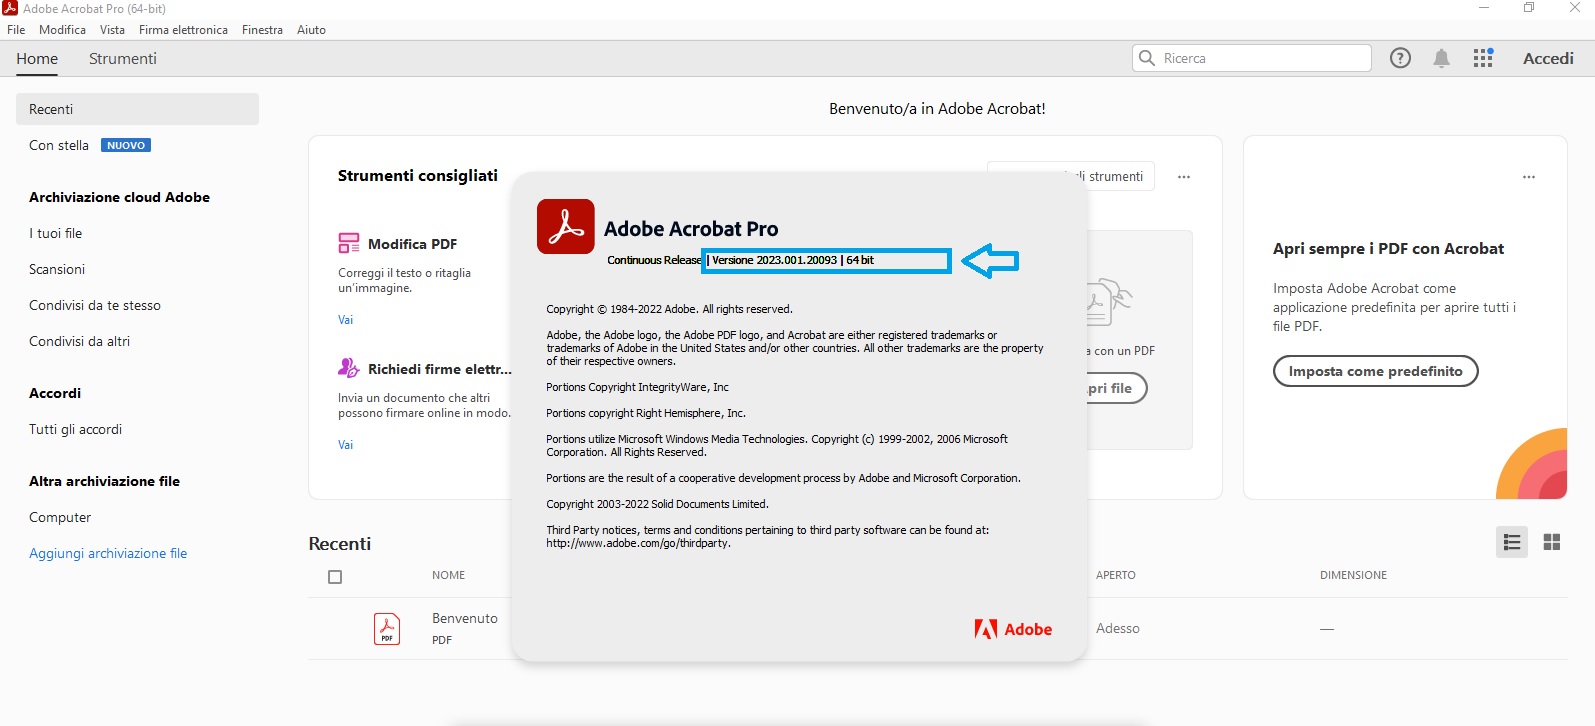Click Imposta come predefinito button
The width and height of the screenshot is (1595, 726).
1375,371
